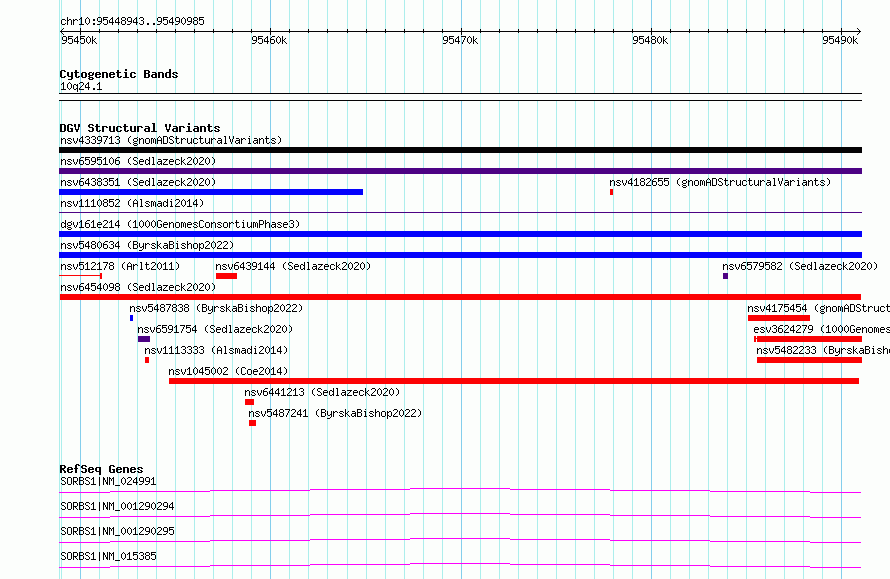890x579 pixels.
Task: Select the blue nsv6438351 variant bar
Action: click(211, 192)
